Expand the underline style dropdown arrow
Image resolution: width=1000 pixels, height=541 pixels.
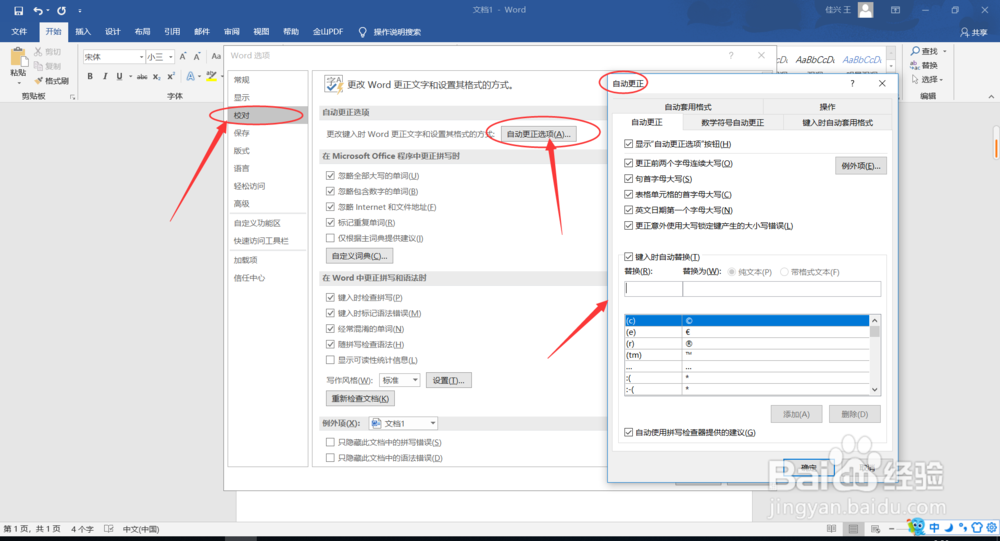(x=130, y=77)
